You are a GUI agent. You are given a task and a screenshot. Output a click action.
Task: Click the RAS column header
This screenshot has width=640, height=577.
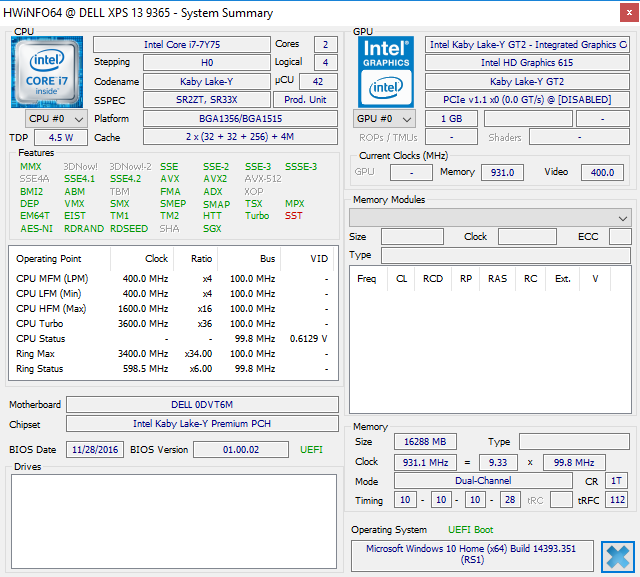pyautogui.click(x=497, y=279)
